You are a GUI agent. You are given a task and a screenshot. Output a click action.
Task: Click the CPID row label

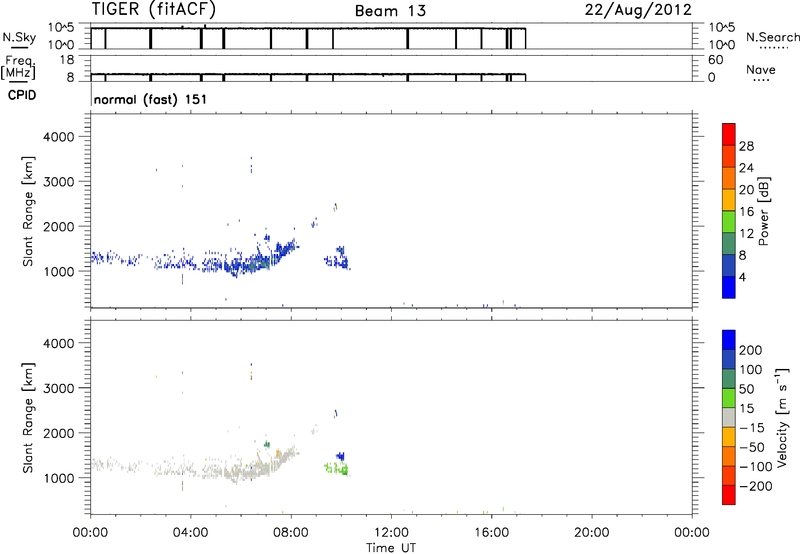[22, 95]
